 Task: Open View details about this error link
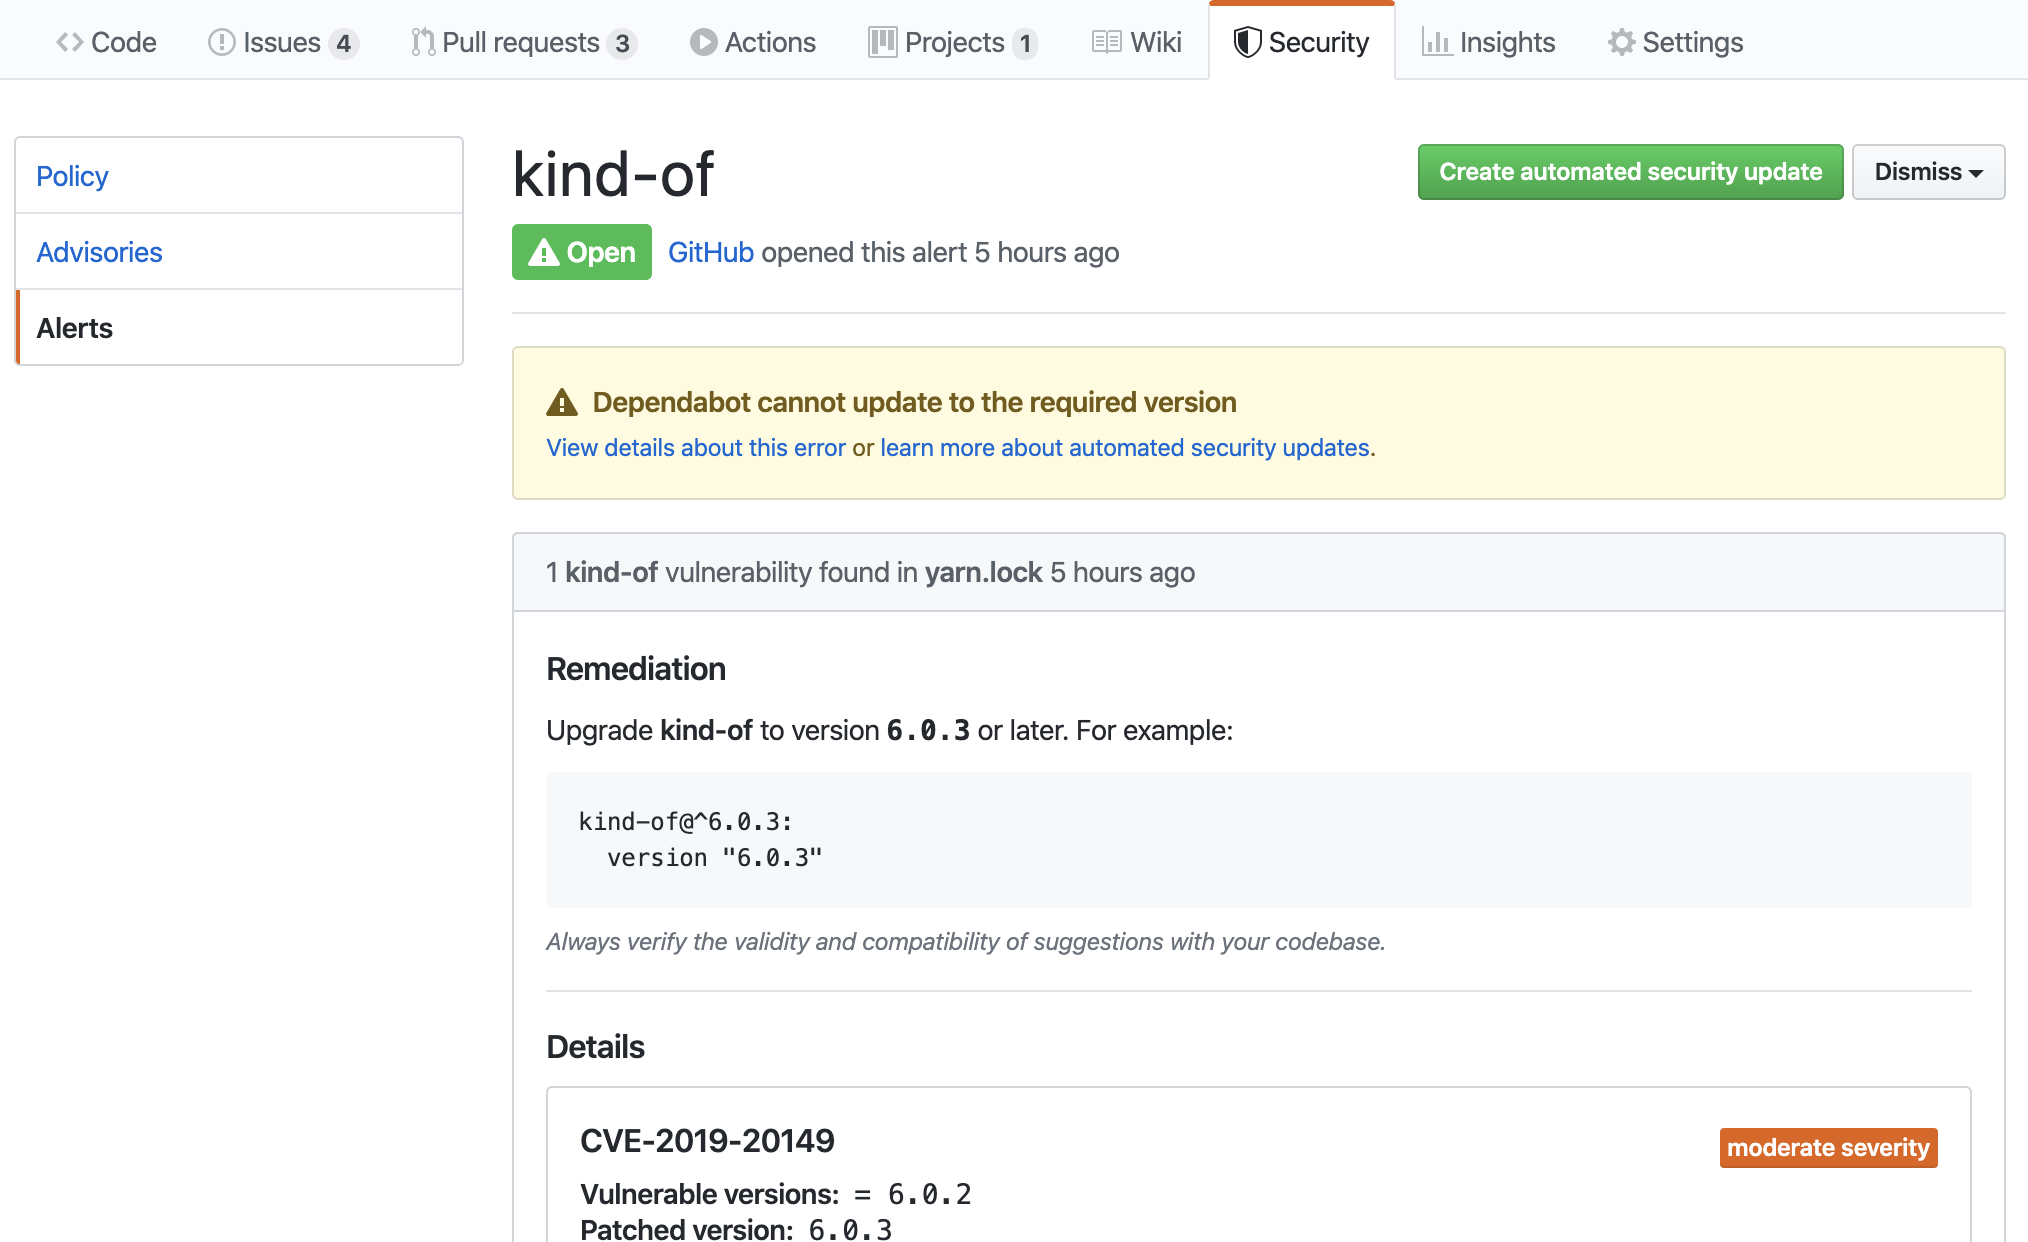(x=696, y=448)
